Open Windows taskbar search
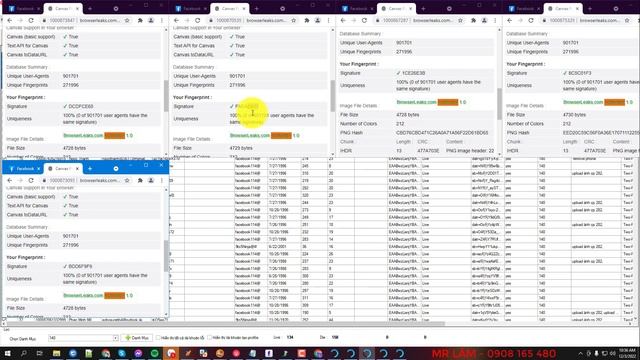The image size is (640, 360). (x=24, y=353)
